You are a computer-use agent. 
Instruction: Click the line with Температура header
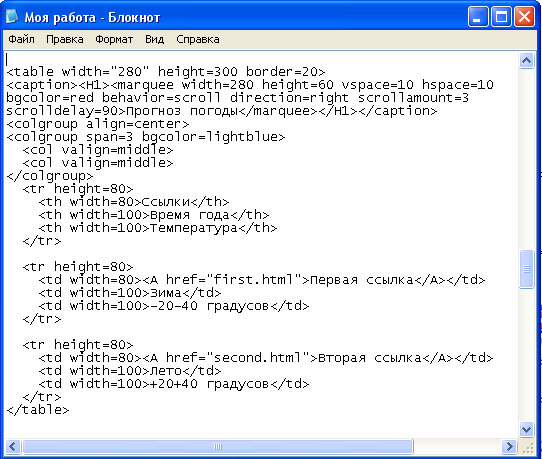tap(158, 228)
